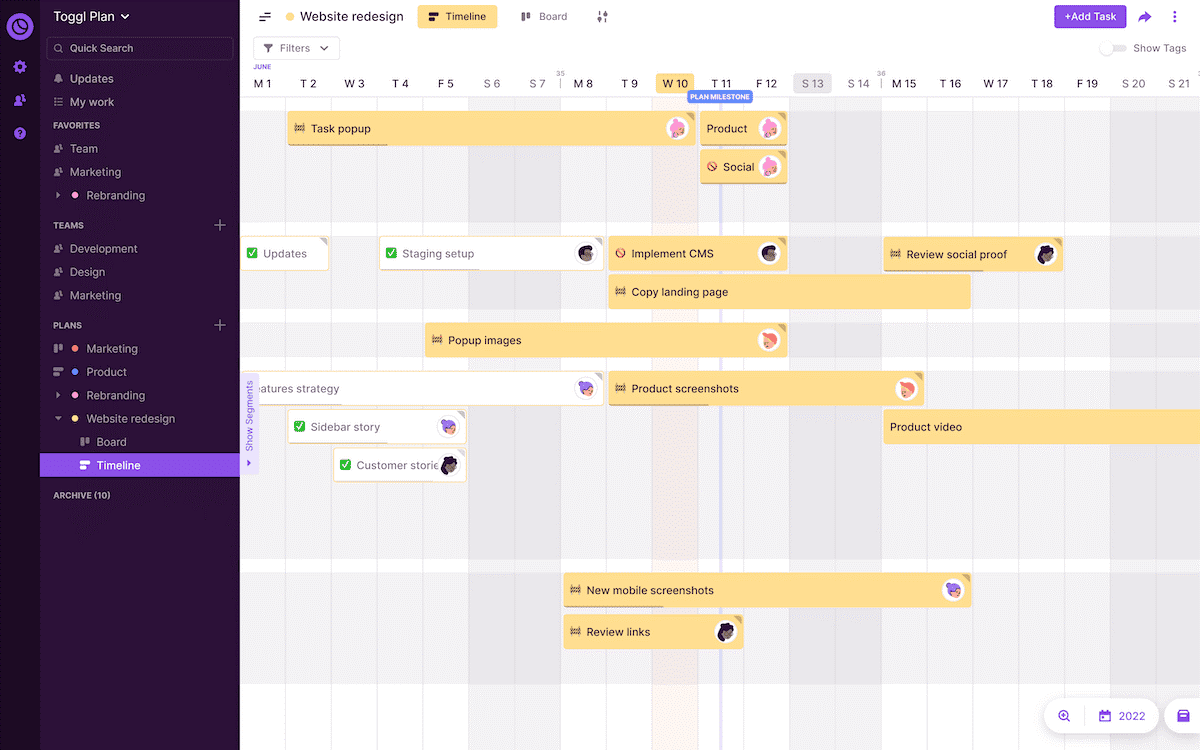Click the avatar on Staging setup task
The height and width of the screenshot is (750, 1200).
[x=586, y=254]
